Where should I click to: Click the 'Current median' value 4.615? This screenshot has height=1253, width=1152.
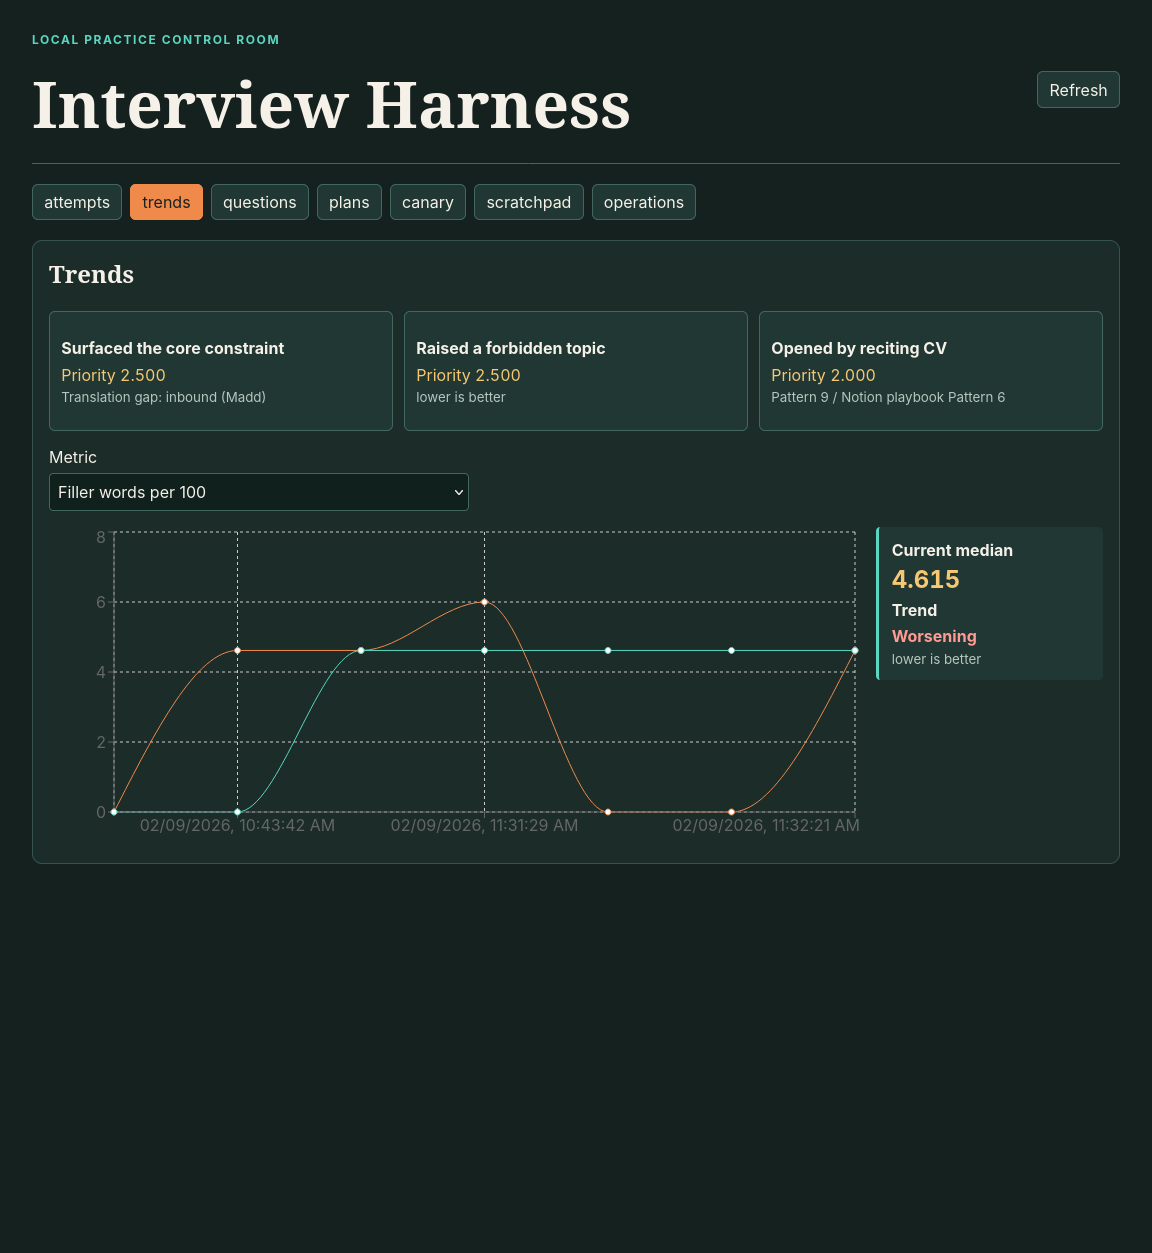tap(926, 579)
